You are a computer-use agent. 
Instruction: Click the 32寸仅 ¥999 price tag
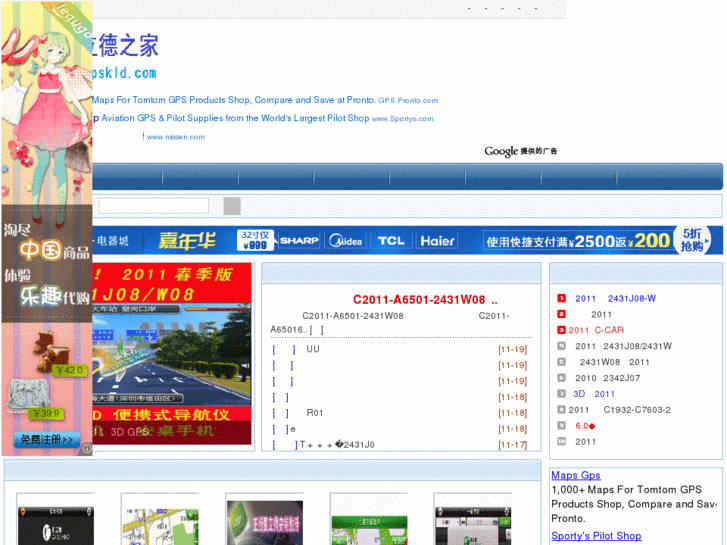tap(255, 240)
